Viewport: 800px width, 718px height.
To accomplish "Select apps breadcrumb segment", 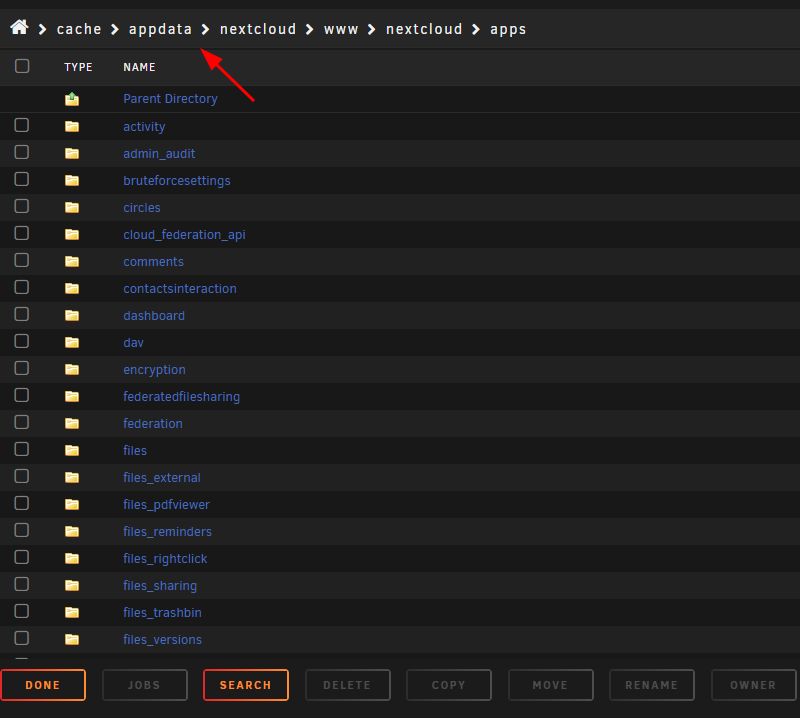I will coord(508,30).
